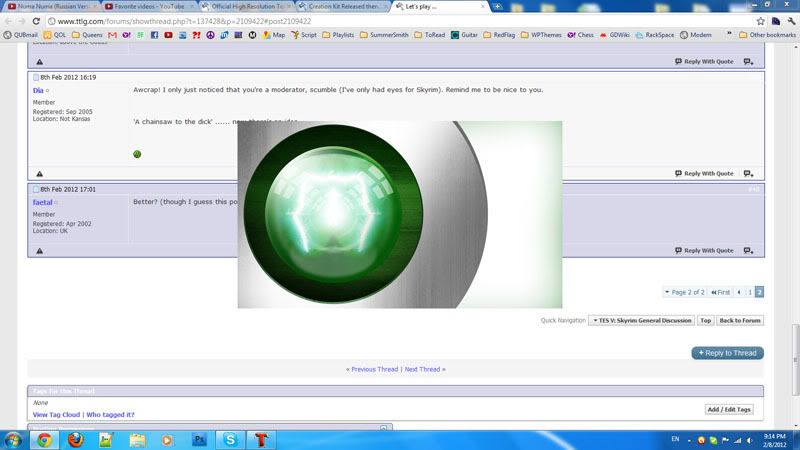Switch to the Creation Kit Released tab
800x450 pixels.
[342, 6]
